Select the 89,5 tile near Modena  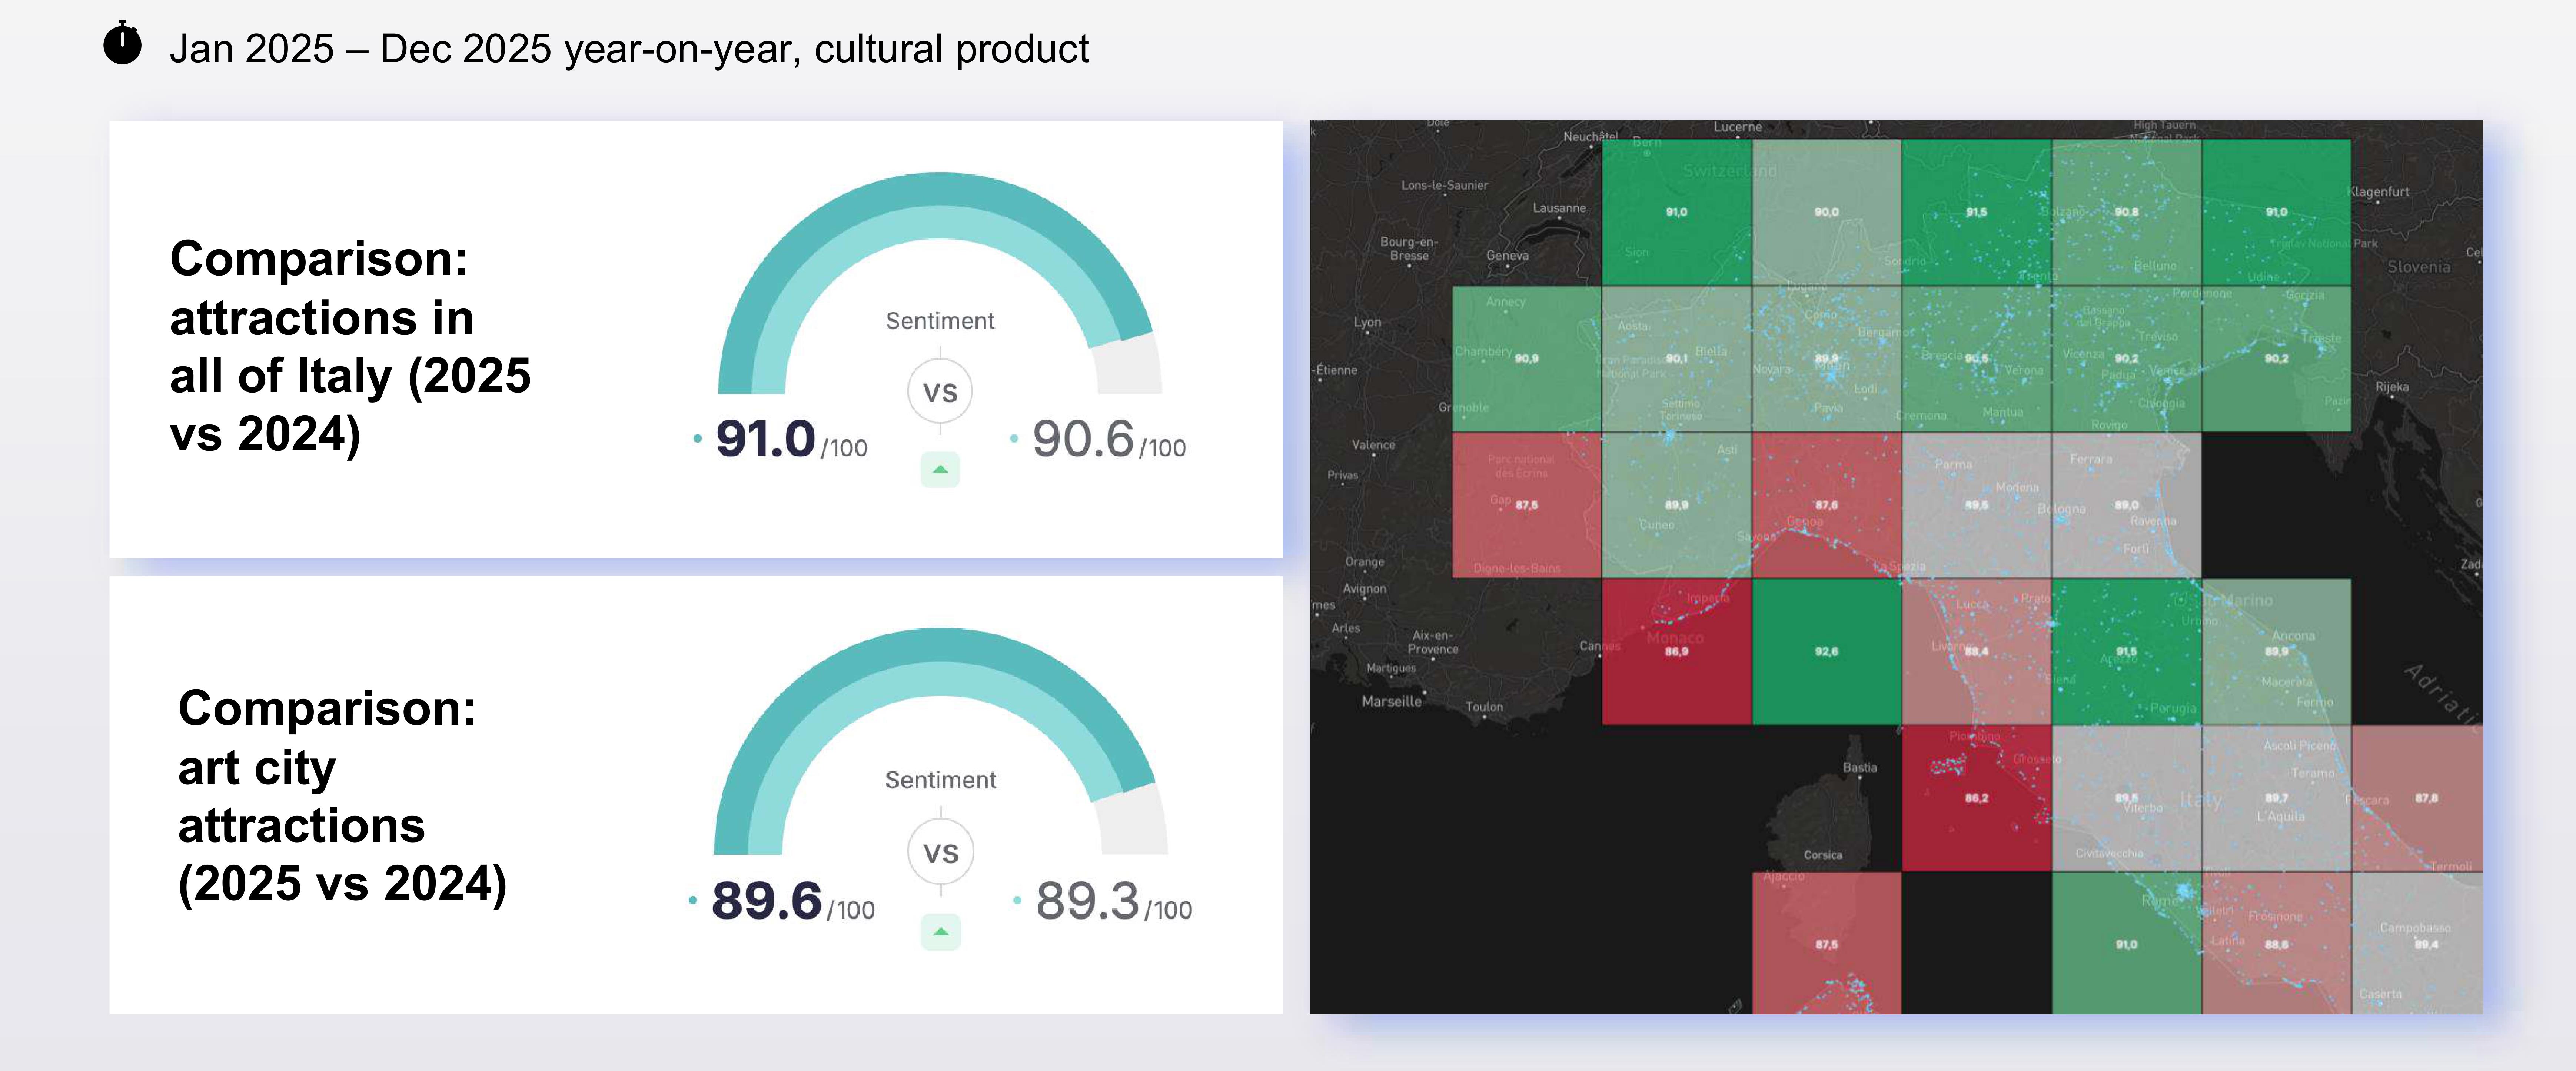point(1977,505)
